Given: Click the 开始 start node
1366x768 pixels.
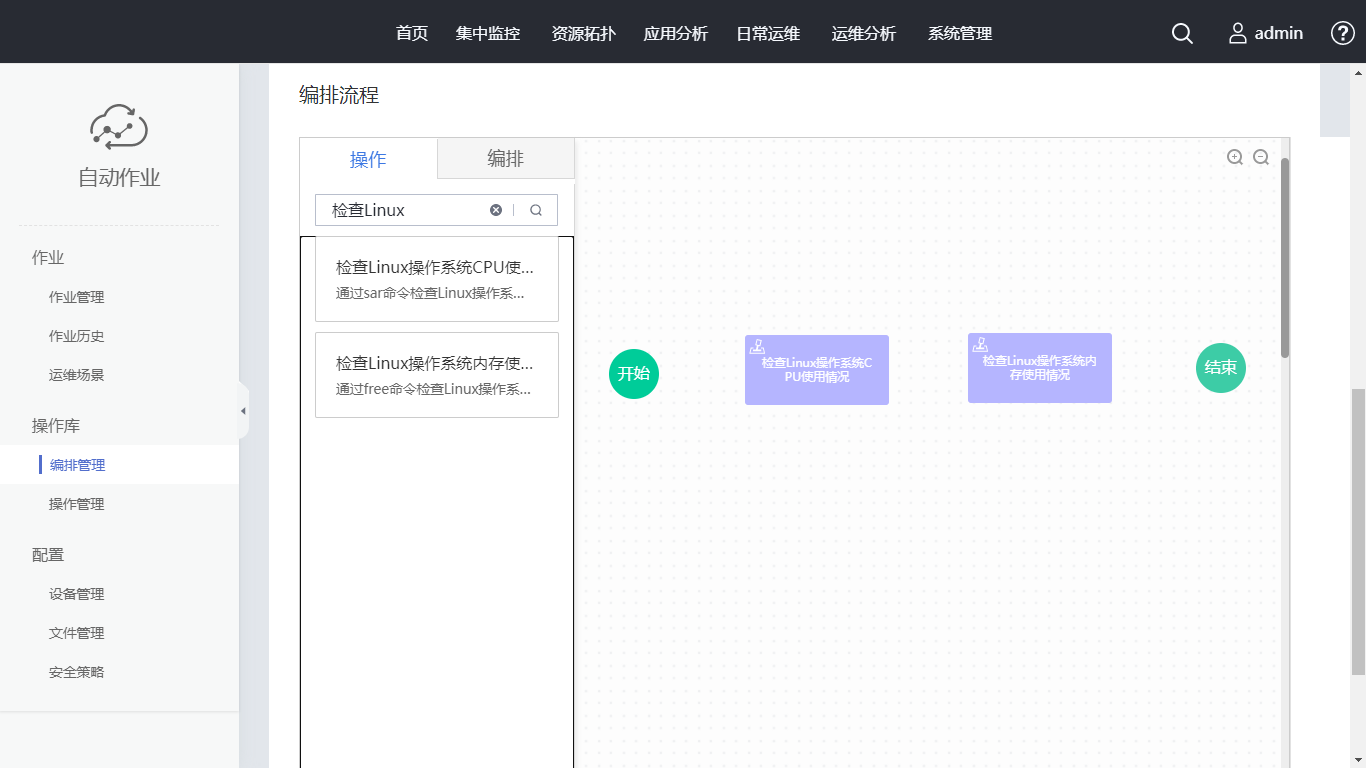Looking at the screenshot, I should 634,374.
